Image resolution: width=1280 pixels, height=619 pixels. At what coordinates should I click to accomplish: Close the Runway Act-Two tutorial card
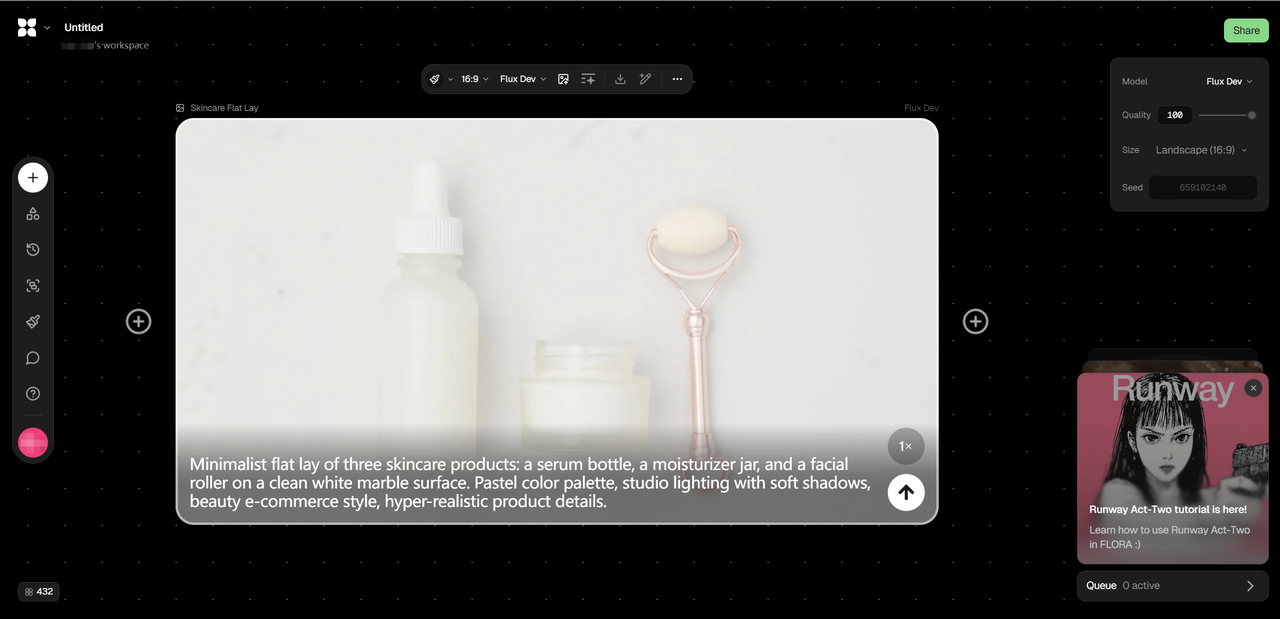point(1253,388)
